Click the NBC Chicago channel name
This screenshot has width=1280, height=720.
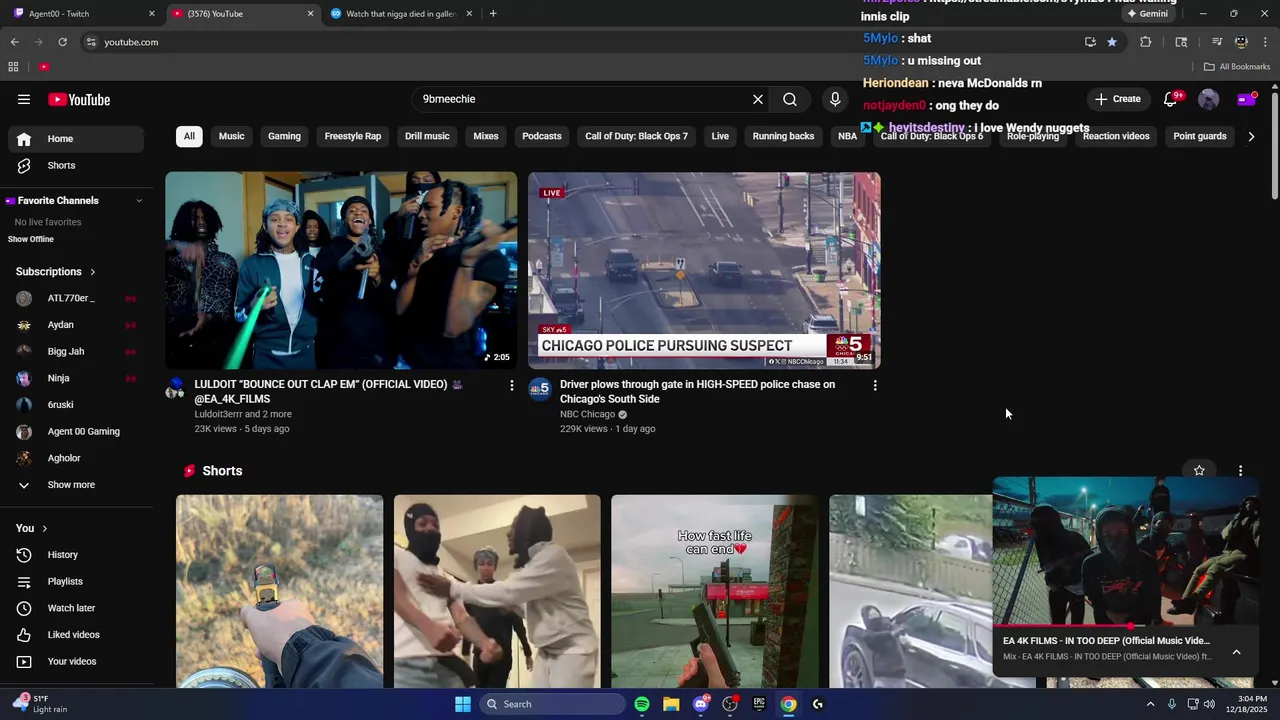coord(587,414)
